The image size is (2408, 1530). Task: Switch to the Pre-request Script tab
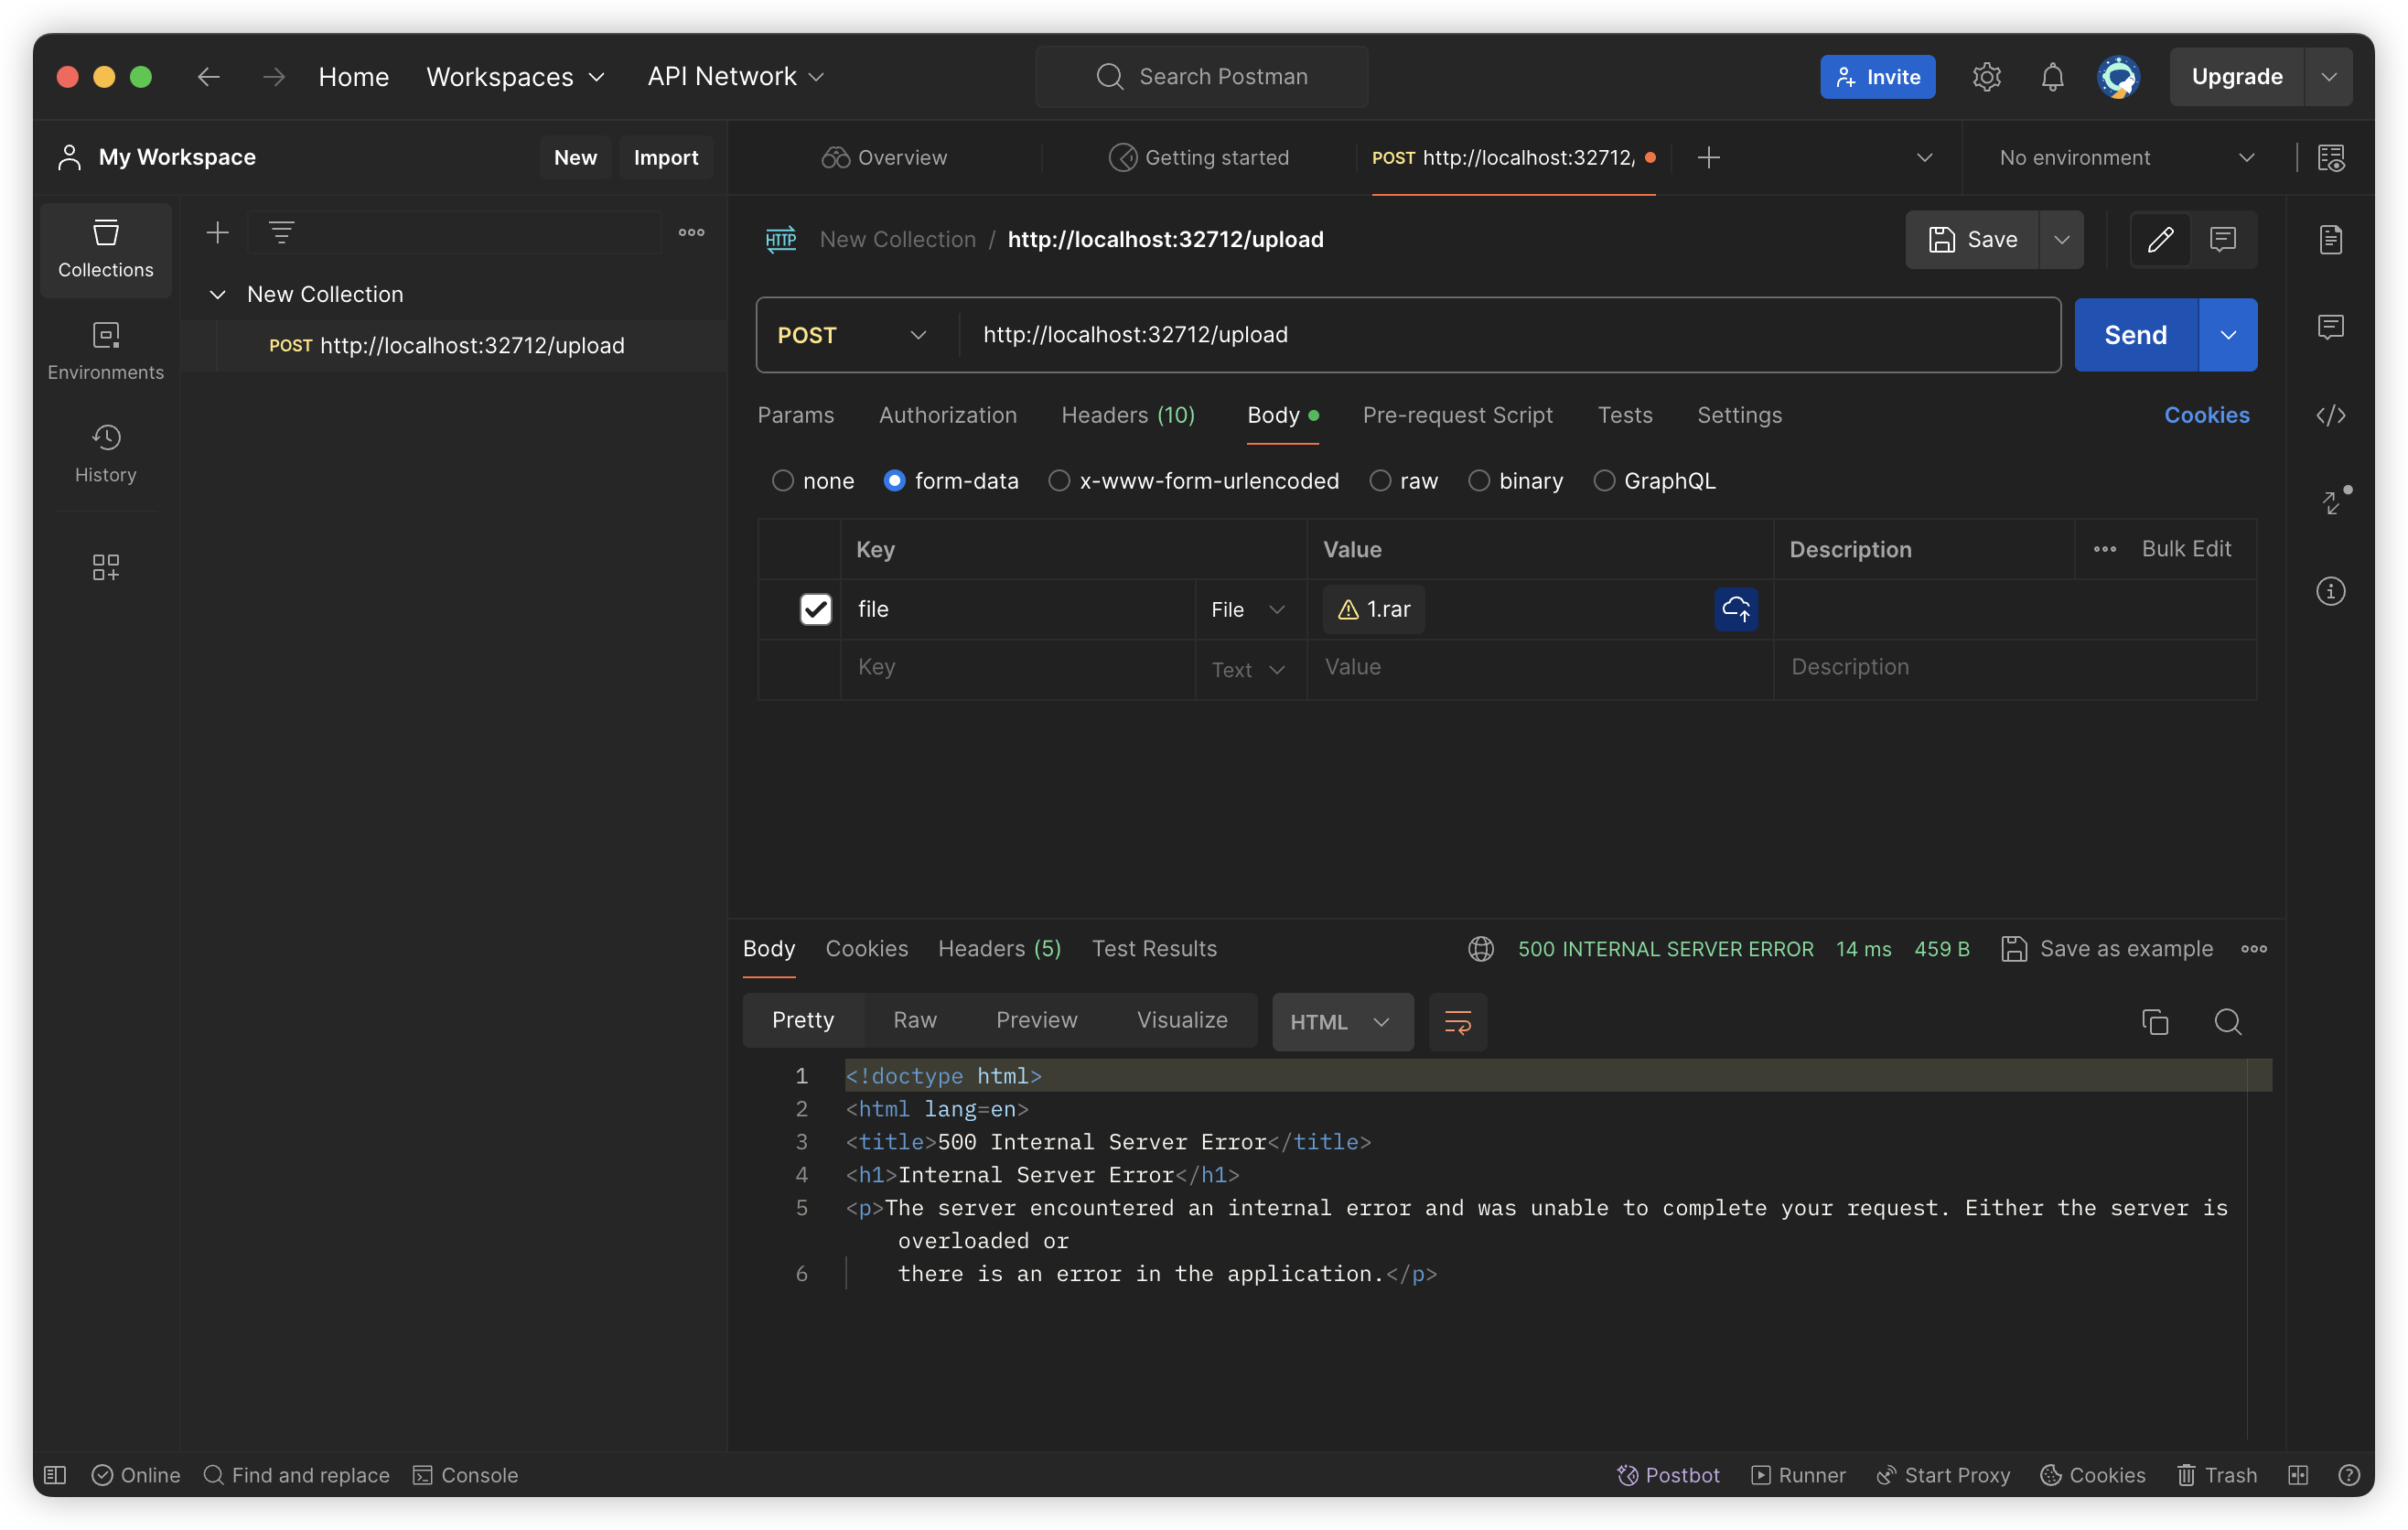(1457, 415)
